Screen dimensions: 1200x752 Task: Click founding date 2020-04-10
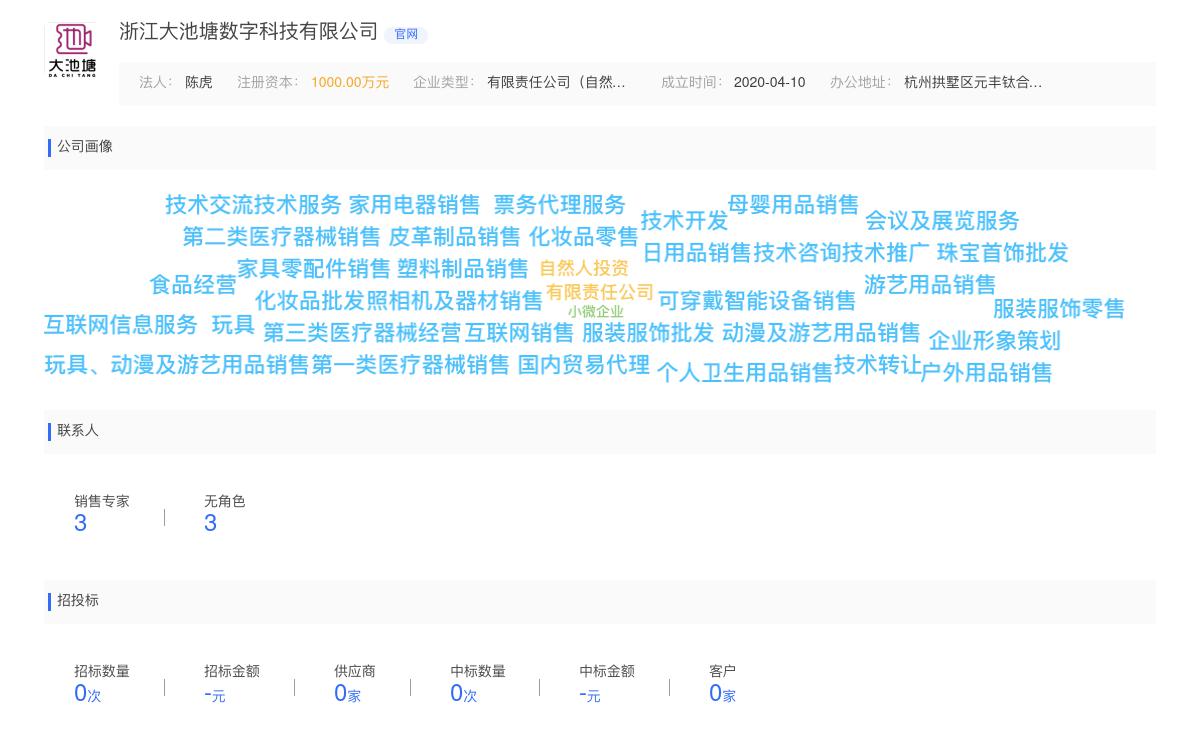pyautogui.click(x=769, y=83)
